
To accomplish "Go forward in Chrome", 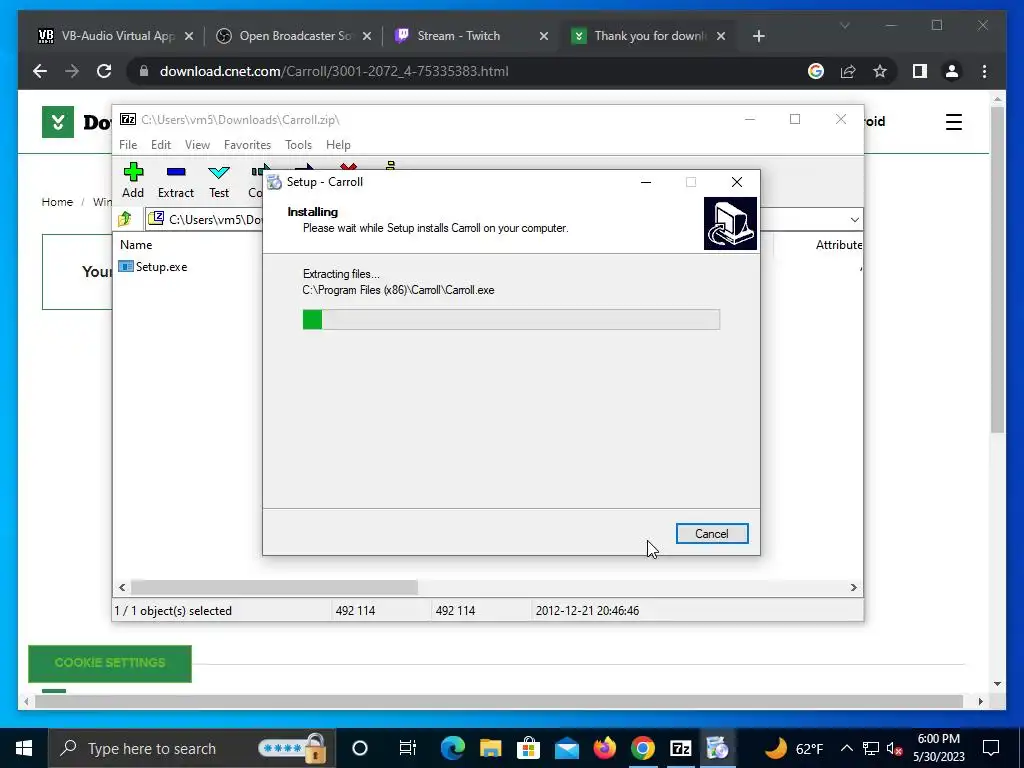I will tap(72, 71).
